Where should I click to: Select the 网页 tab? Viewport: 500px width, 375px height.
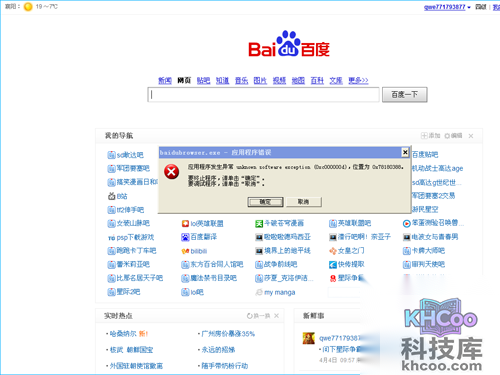click(x=184, y=80)
